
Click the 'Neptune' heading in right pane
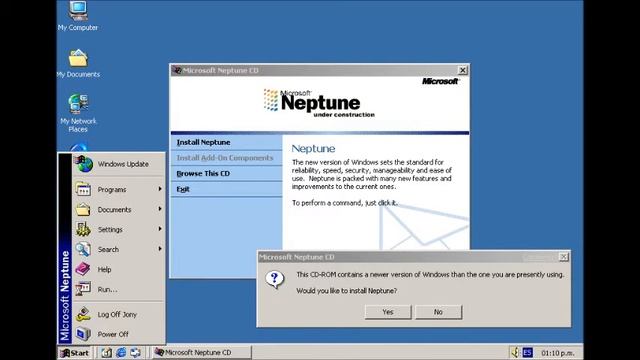(x=313, y=149)
